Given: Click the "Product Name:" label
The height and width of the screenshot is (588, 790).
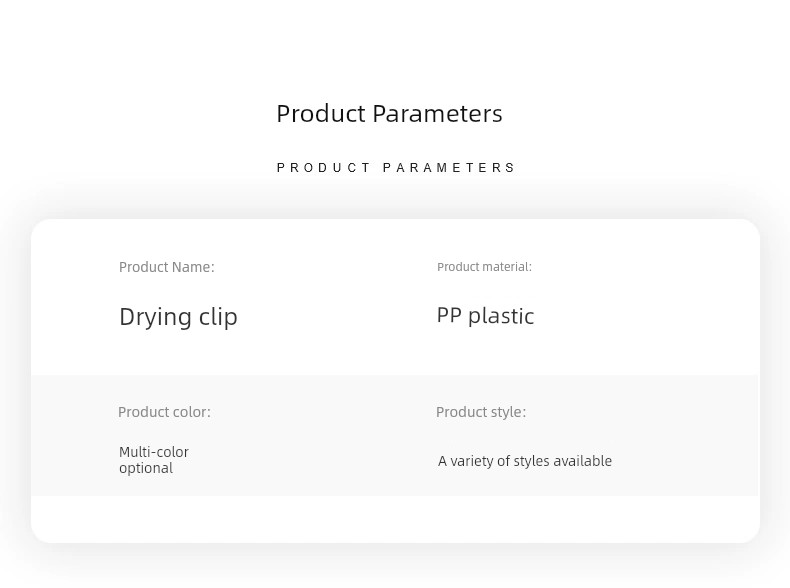Looking at the screenshot, I should click(x=166, y=267).
